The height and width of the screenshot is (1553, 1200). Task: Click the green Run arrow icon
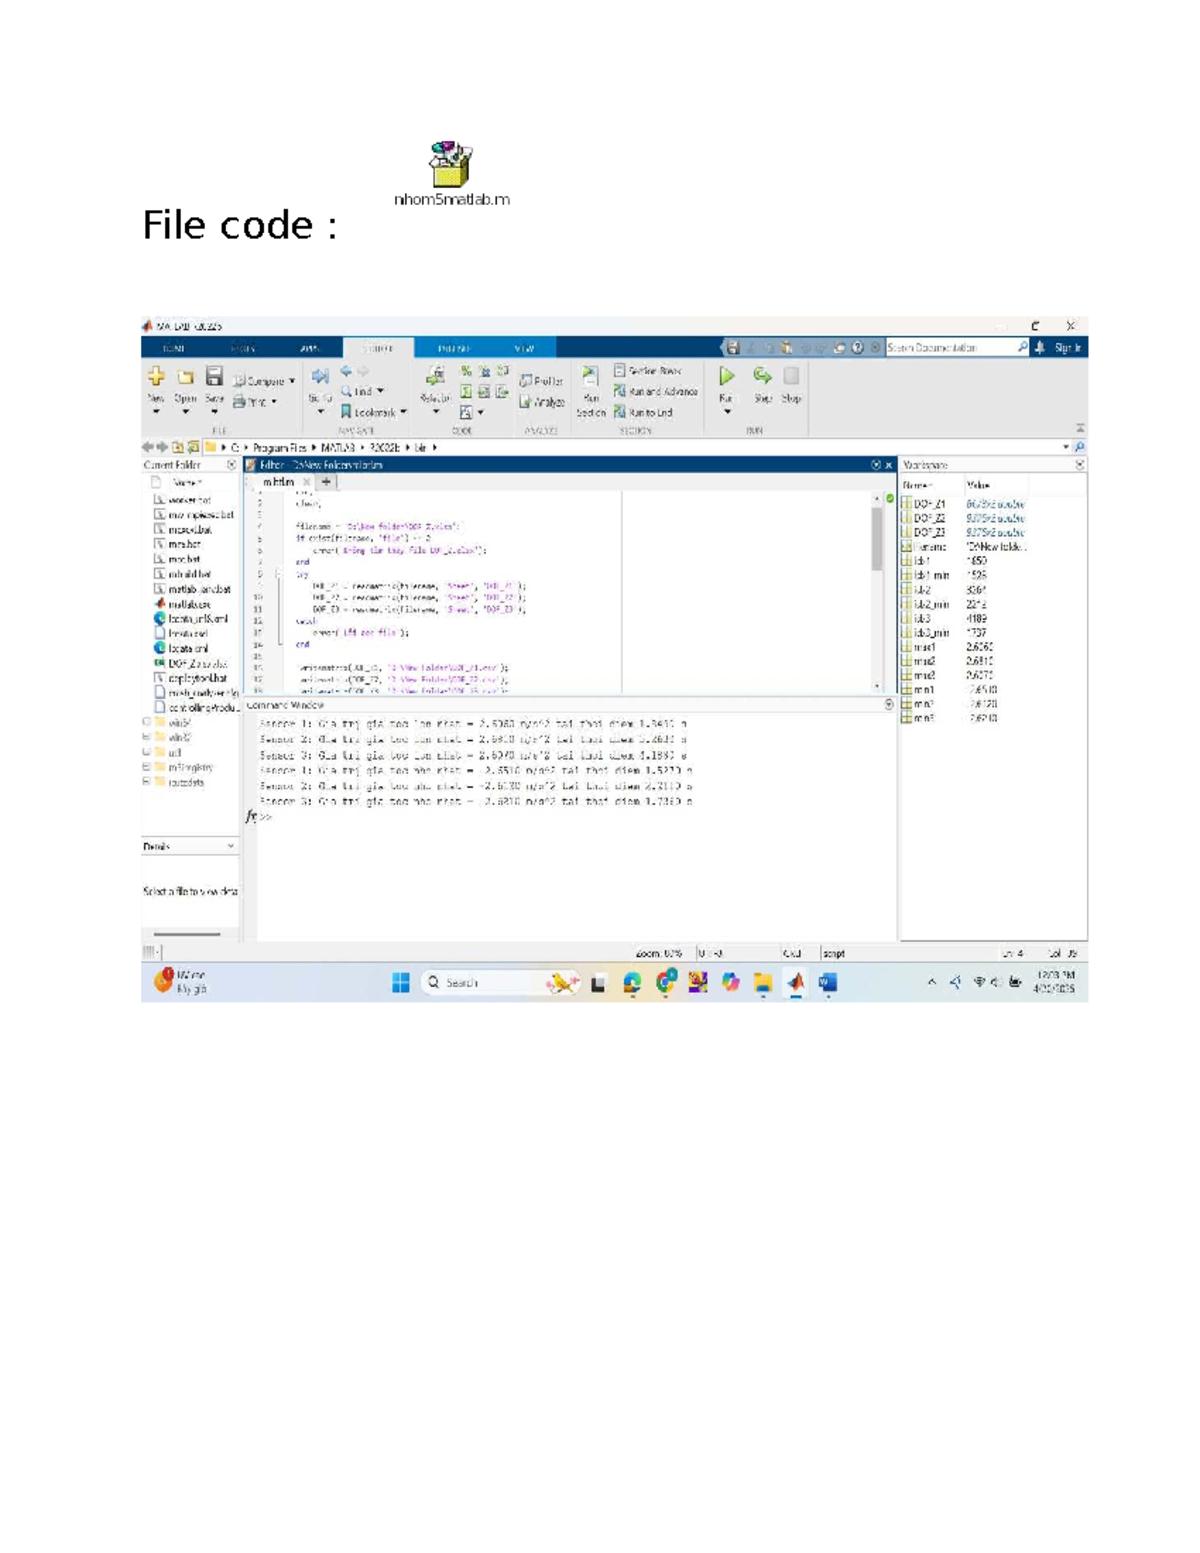point(727,376)
